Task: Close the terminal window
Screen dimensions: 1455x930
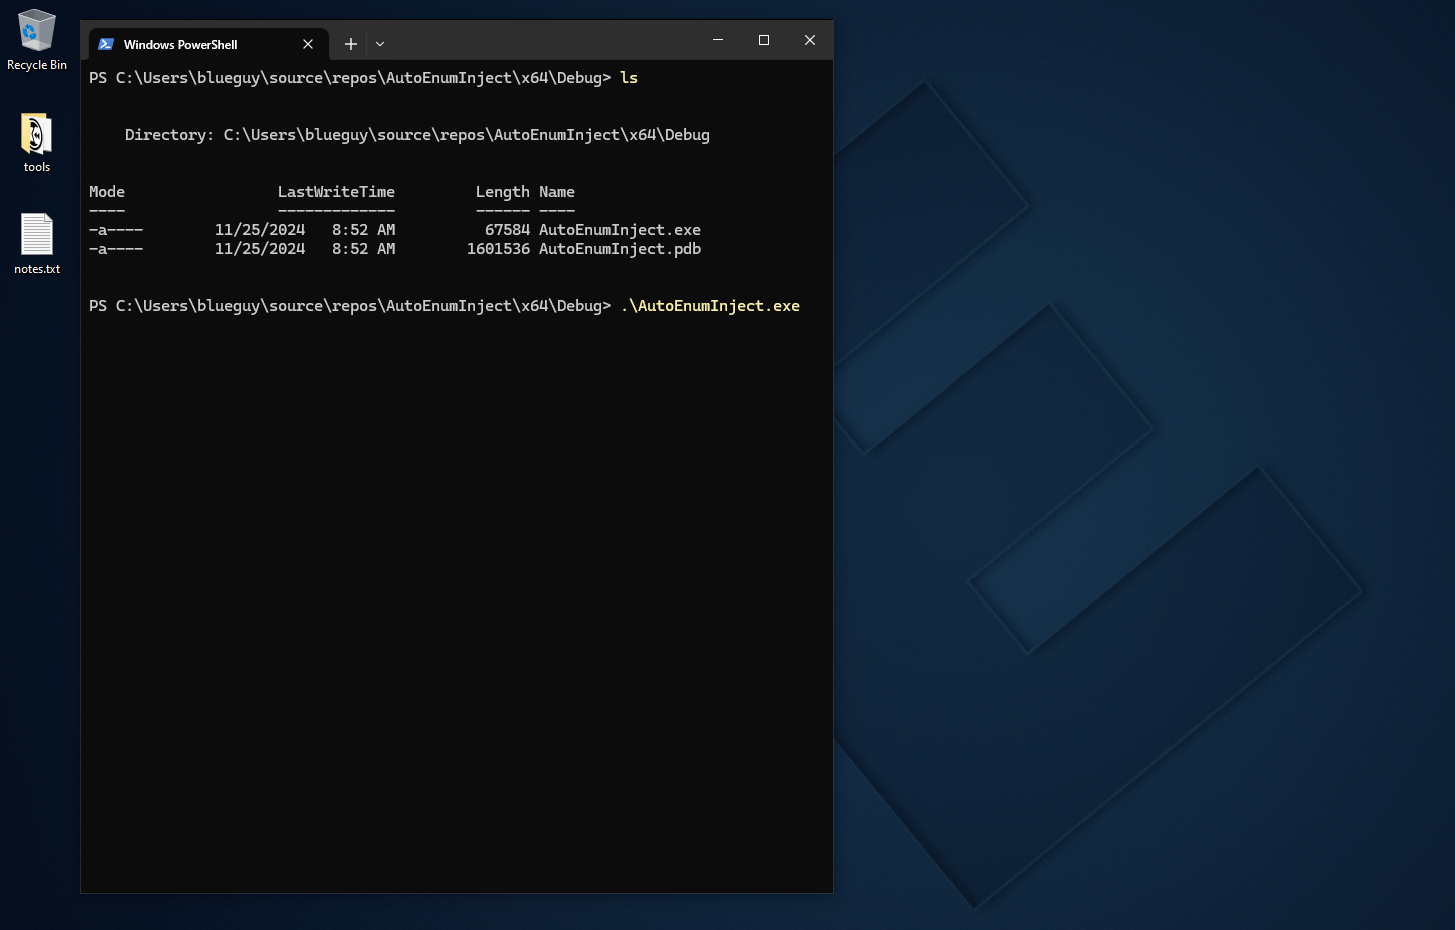Action: pos(810,40)
